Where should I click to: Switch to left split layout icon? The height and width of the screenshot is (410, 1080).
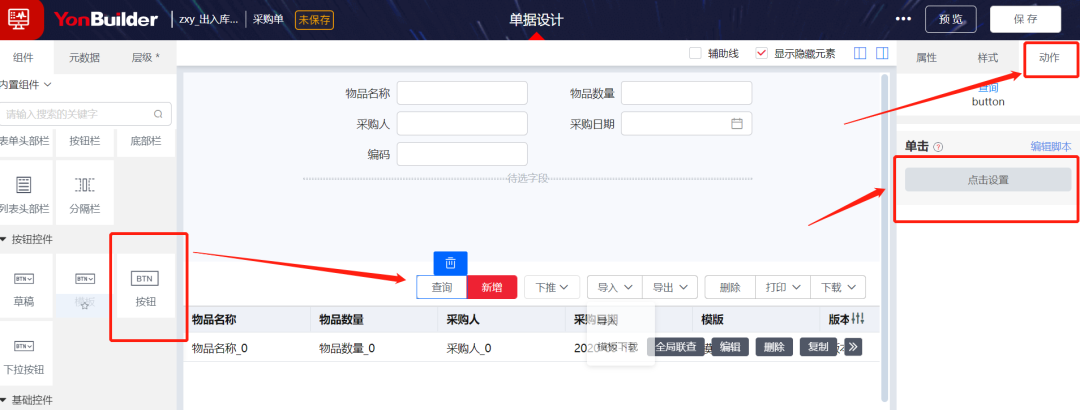click(x=860, y=53)
